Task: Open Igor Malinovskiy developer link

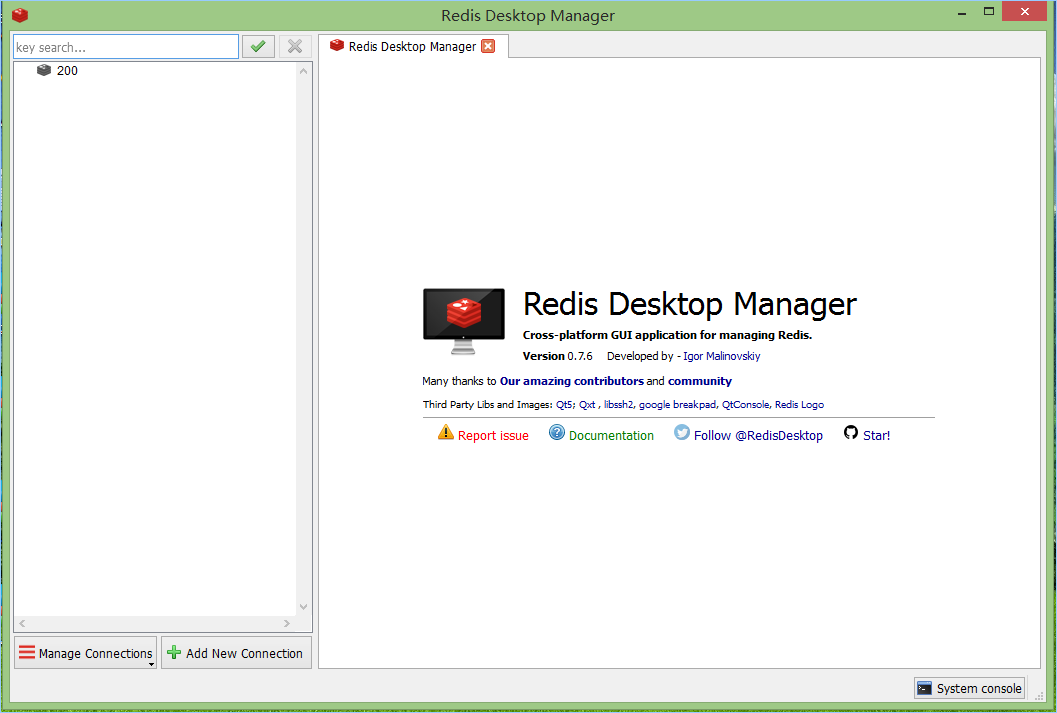Action: [x=721, y=356]
